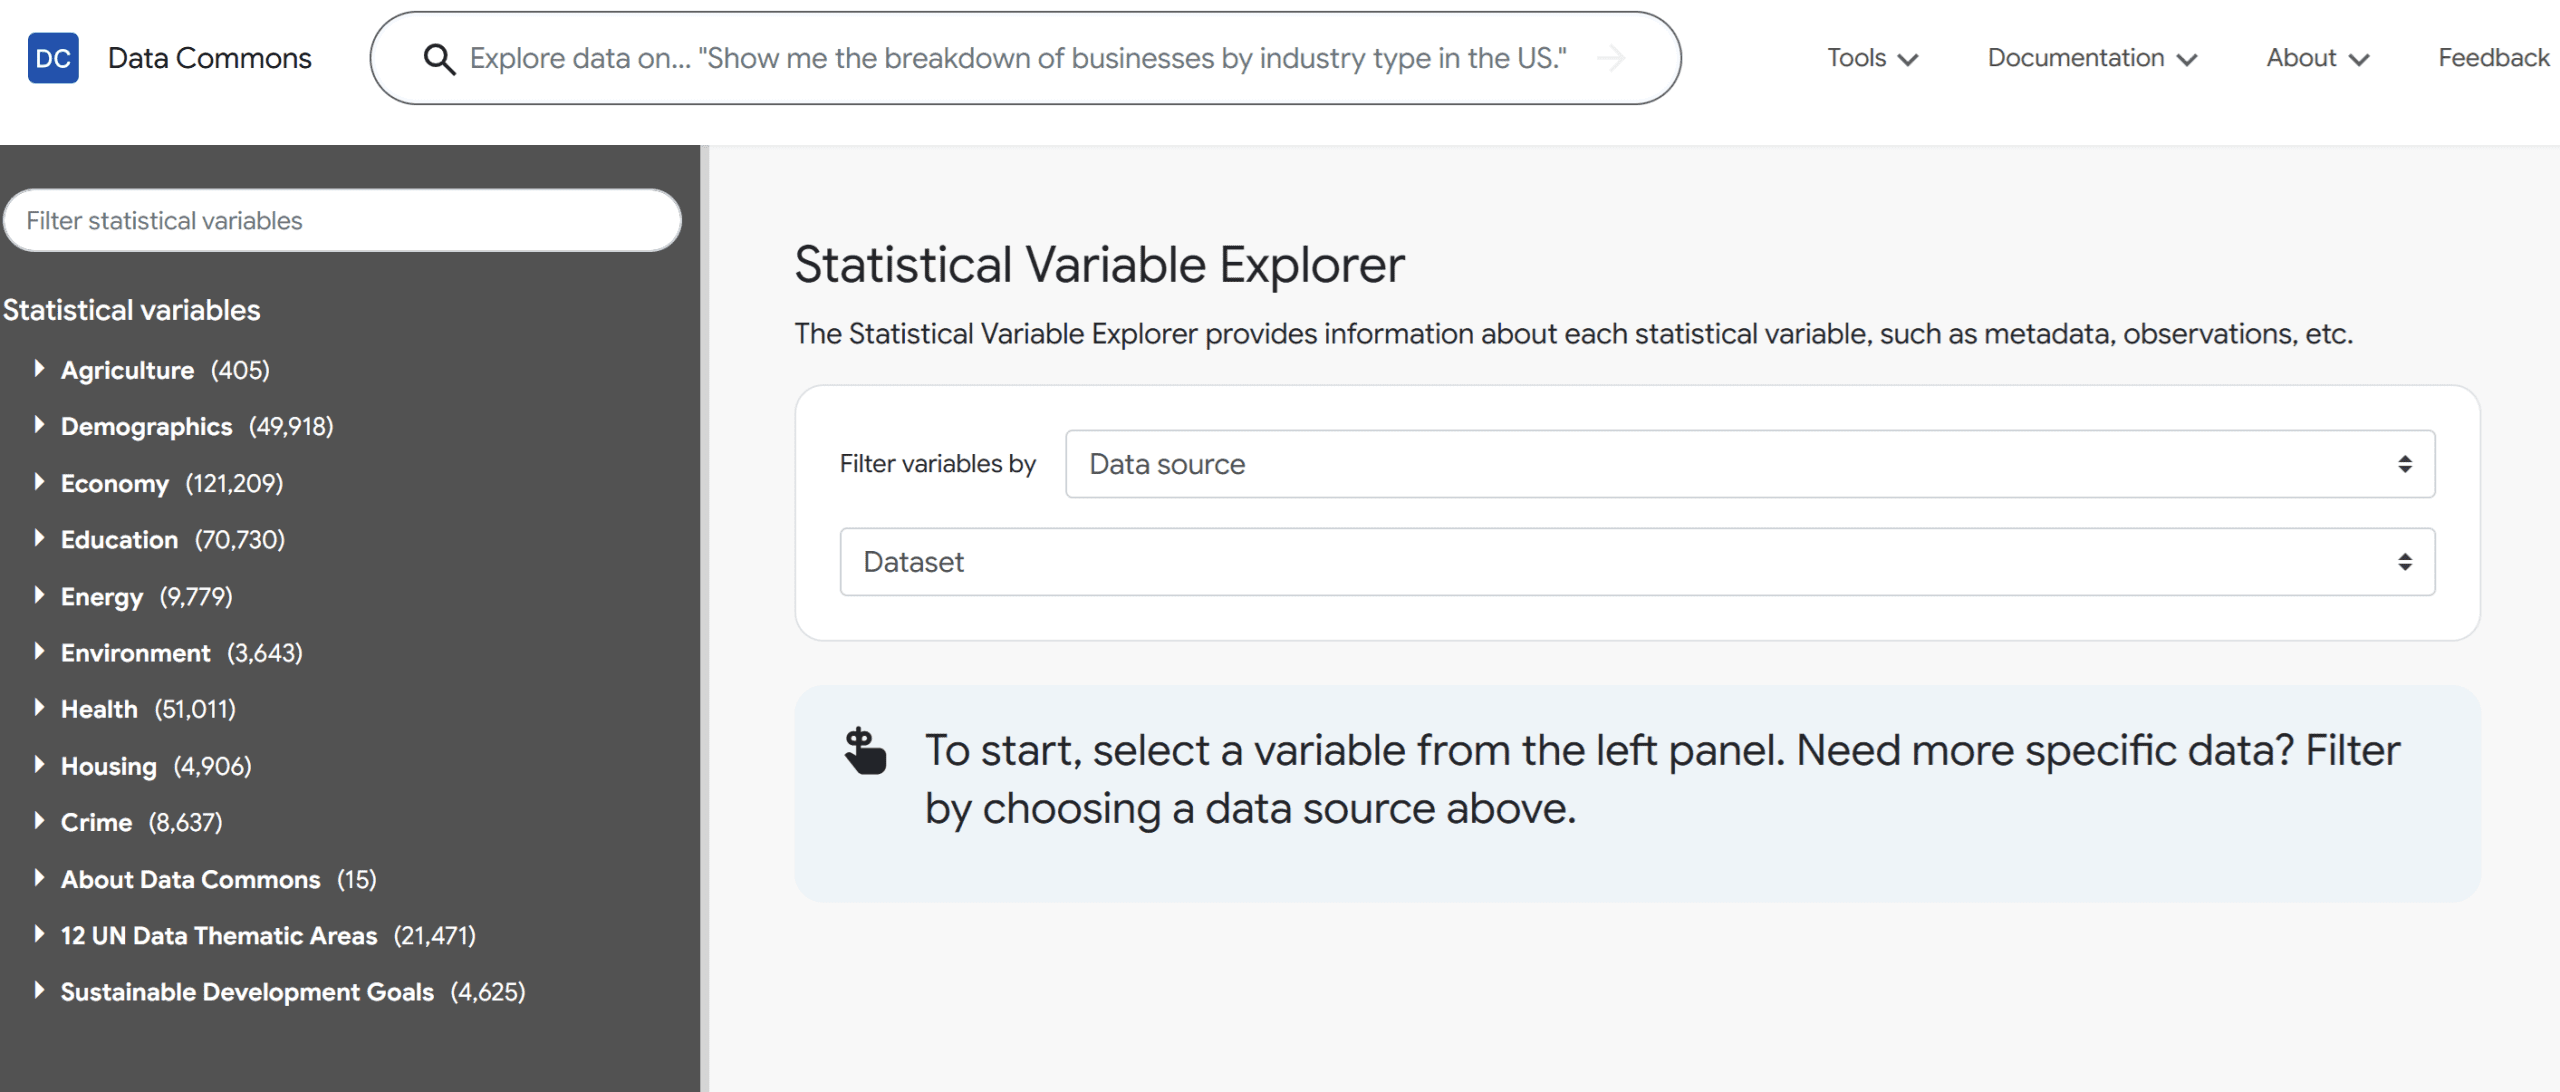Click the magnifying glass search icon

coord(439,59)
